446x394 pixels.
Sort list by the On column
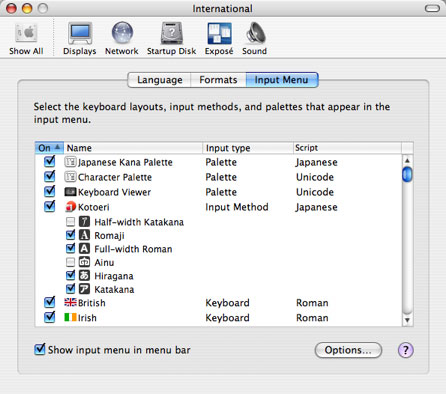pyautogui.click(x=49, y=148)
